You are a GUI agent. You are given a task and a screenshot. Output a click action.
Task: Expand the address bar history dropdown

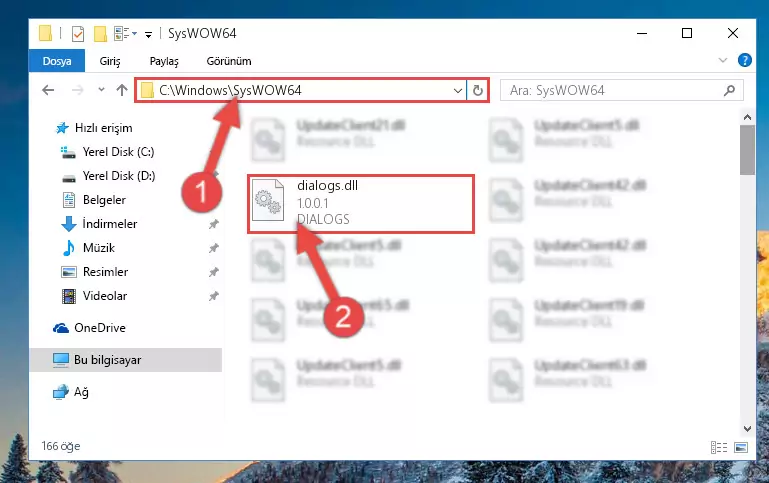[458, 90]
